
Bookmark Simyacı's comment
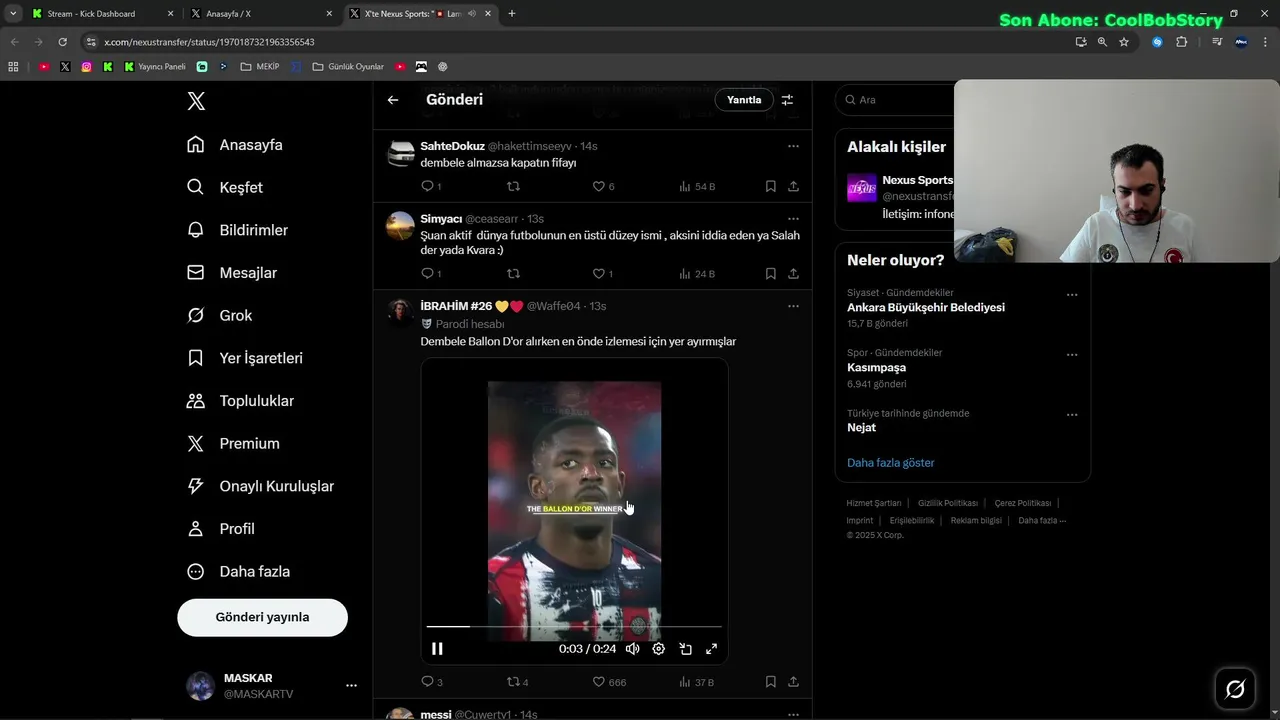tap(770, 273)
